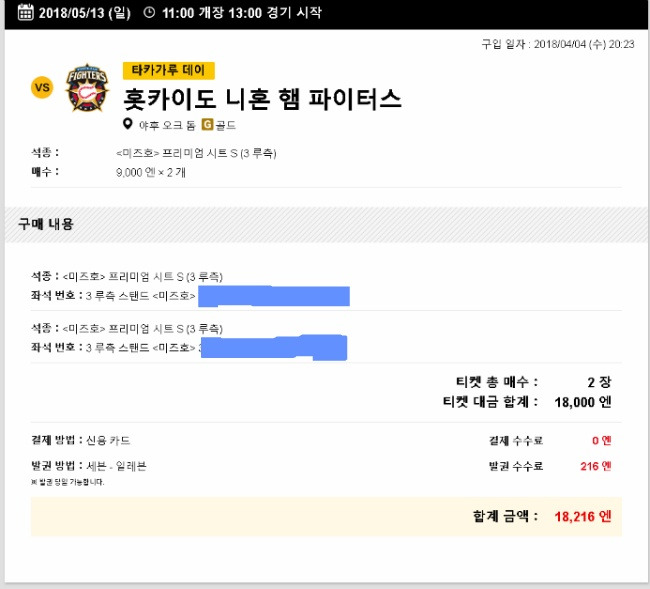
Task: Click the 발권 방법 : 세븐 - 일레븐 text
Action: 89,466
